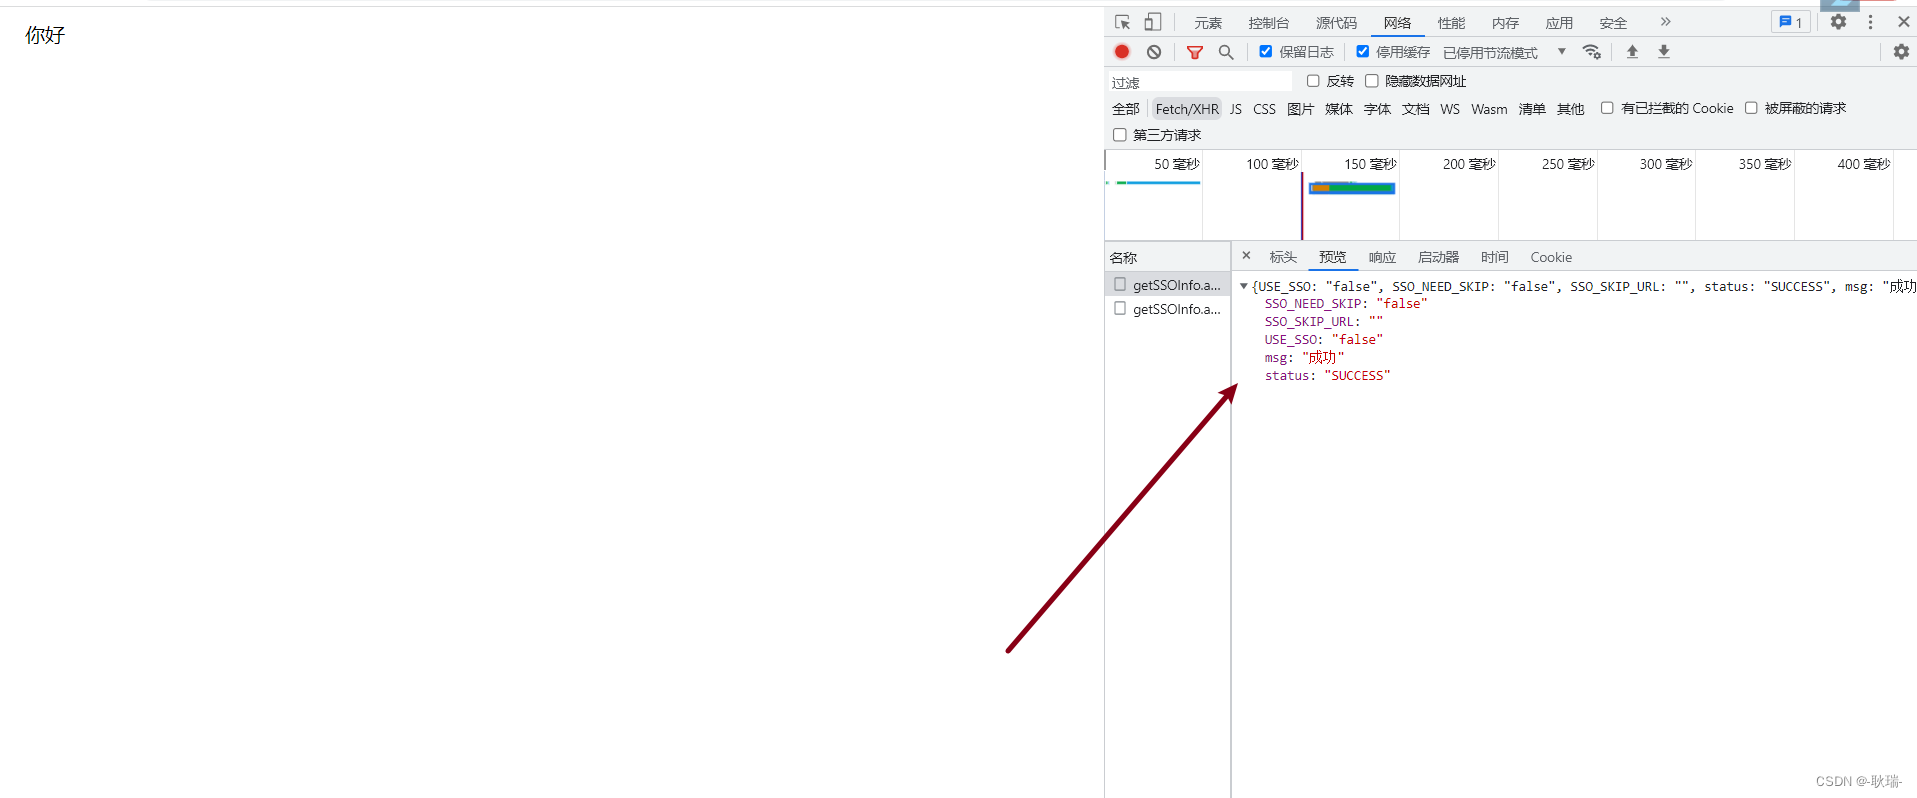Open the 响应 Response detail tab
This screenshot has height=798, width=1917.
[1382, 257]
